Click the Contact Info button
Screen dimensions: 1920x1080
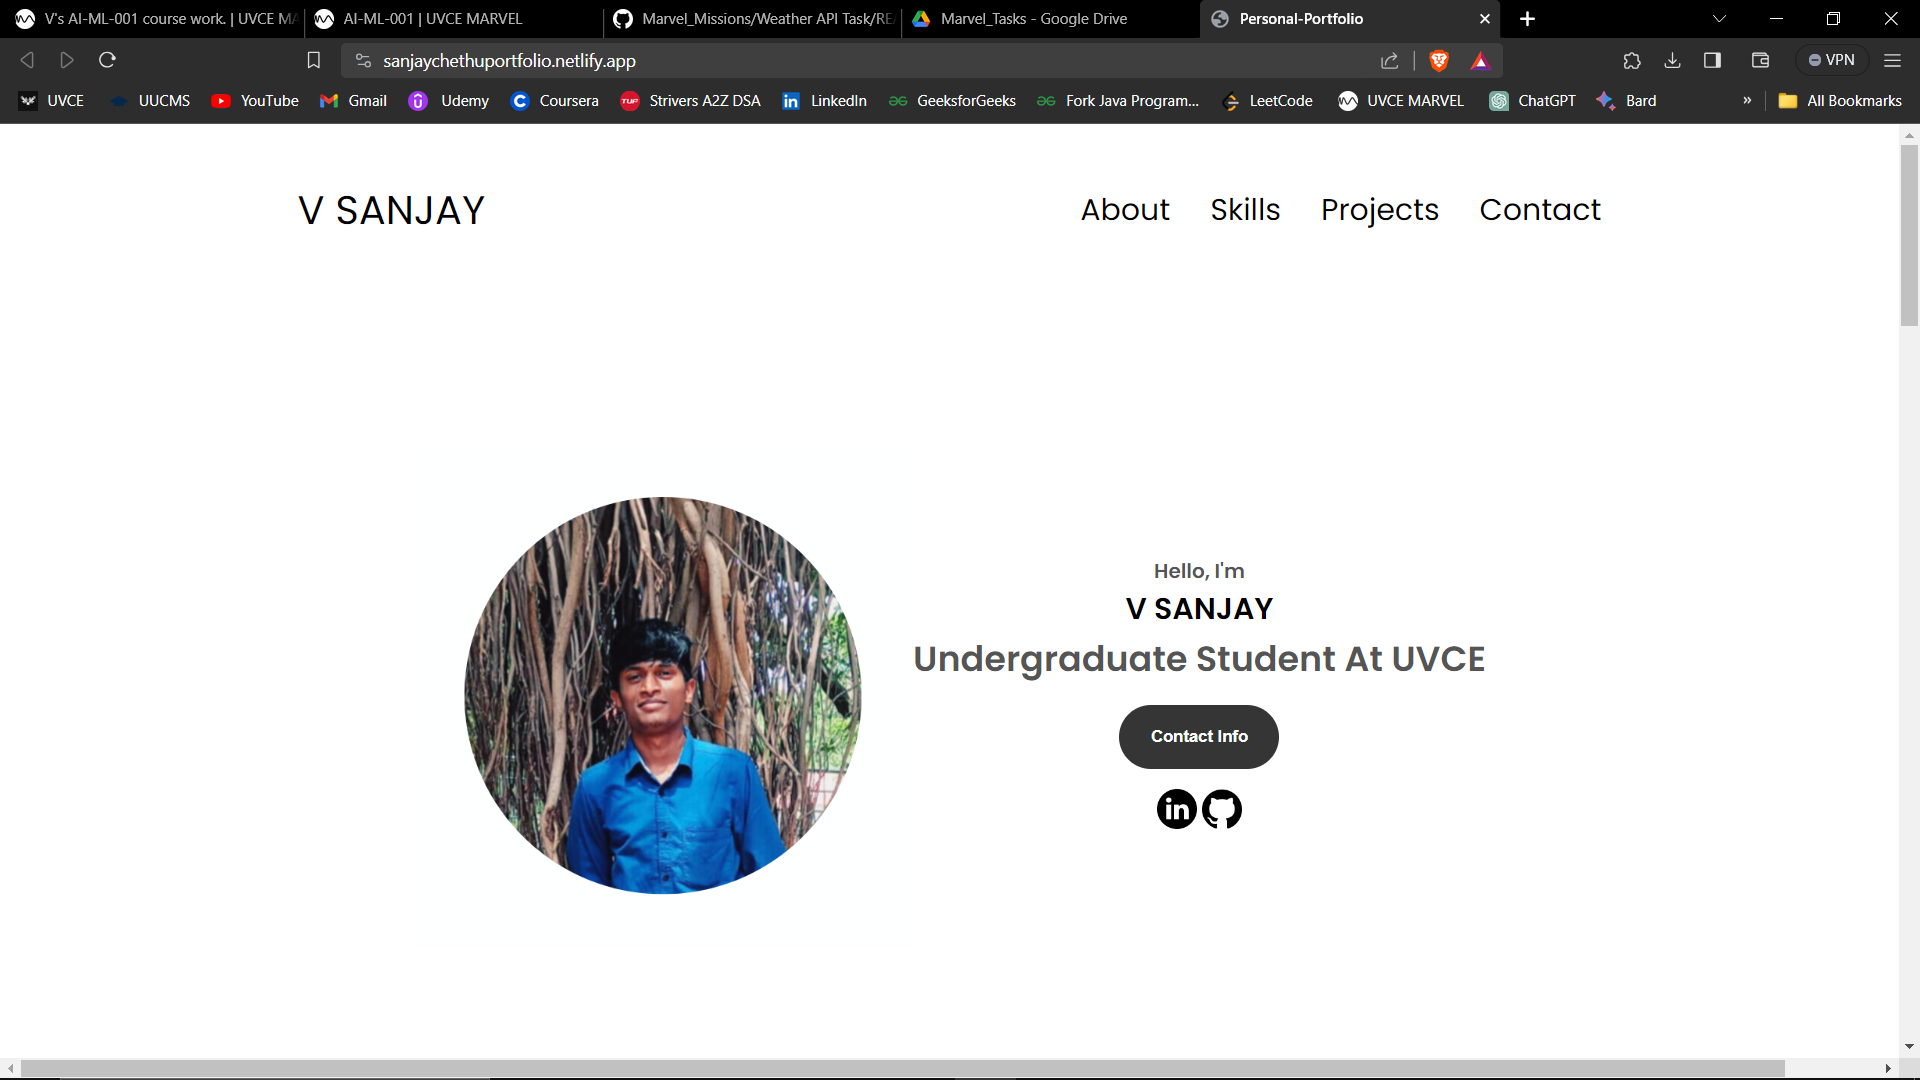tap(1198, 737)
